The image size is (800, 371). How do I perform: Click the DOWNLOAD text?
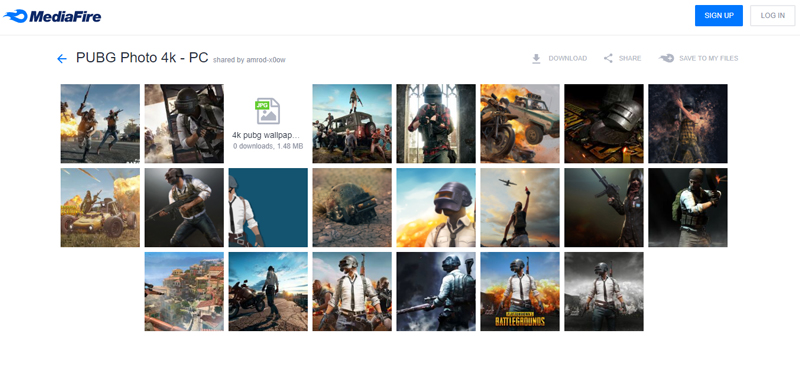[567, 59]
